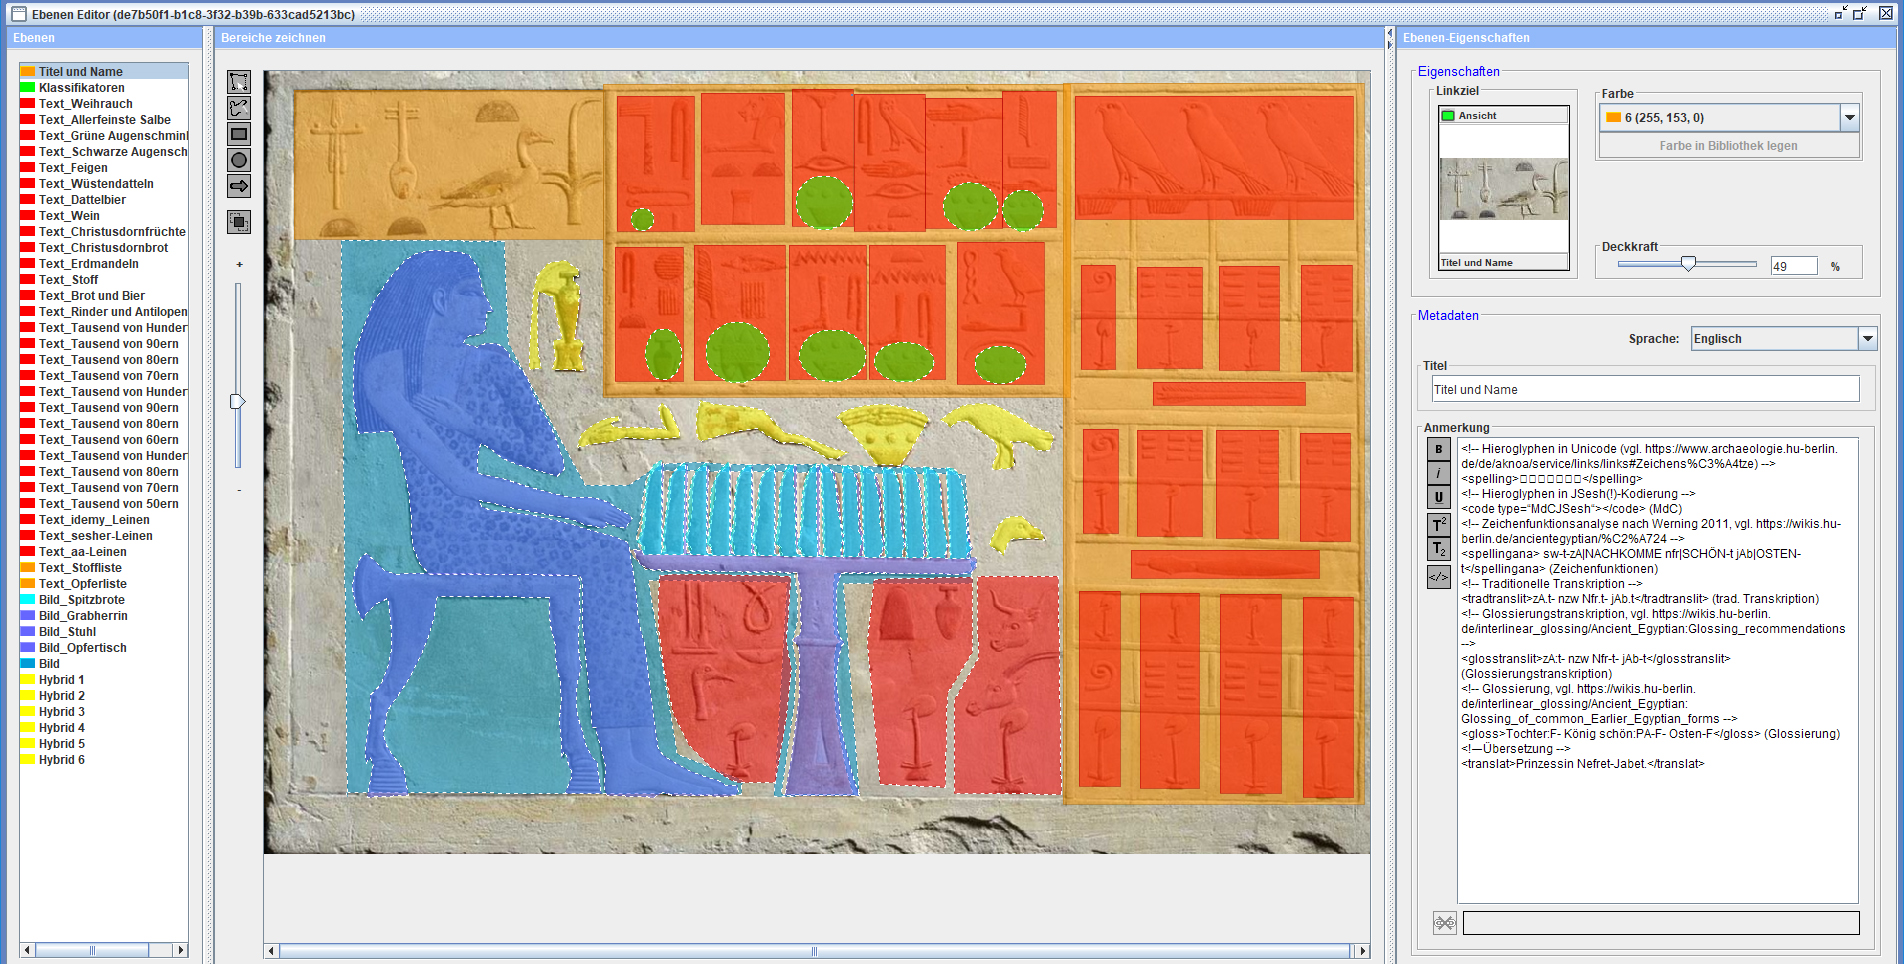Click the zoom out minus sign

click(239, 490)
